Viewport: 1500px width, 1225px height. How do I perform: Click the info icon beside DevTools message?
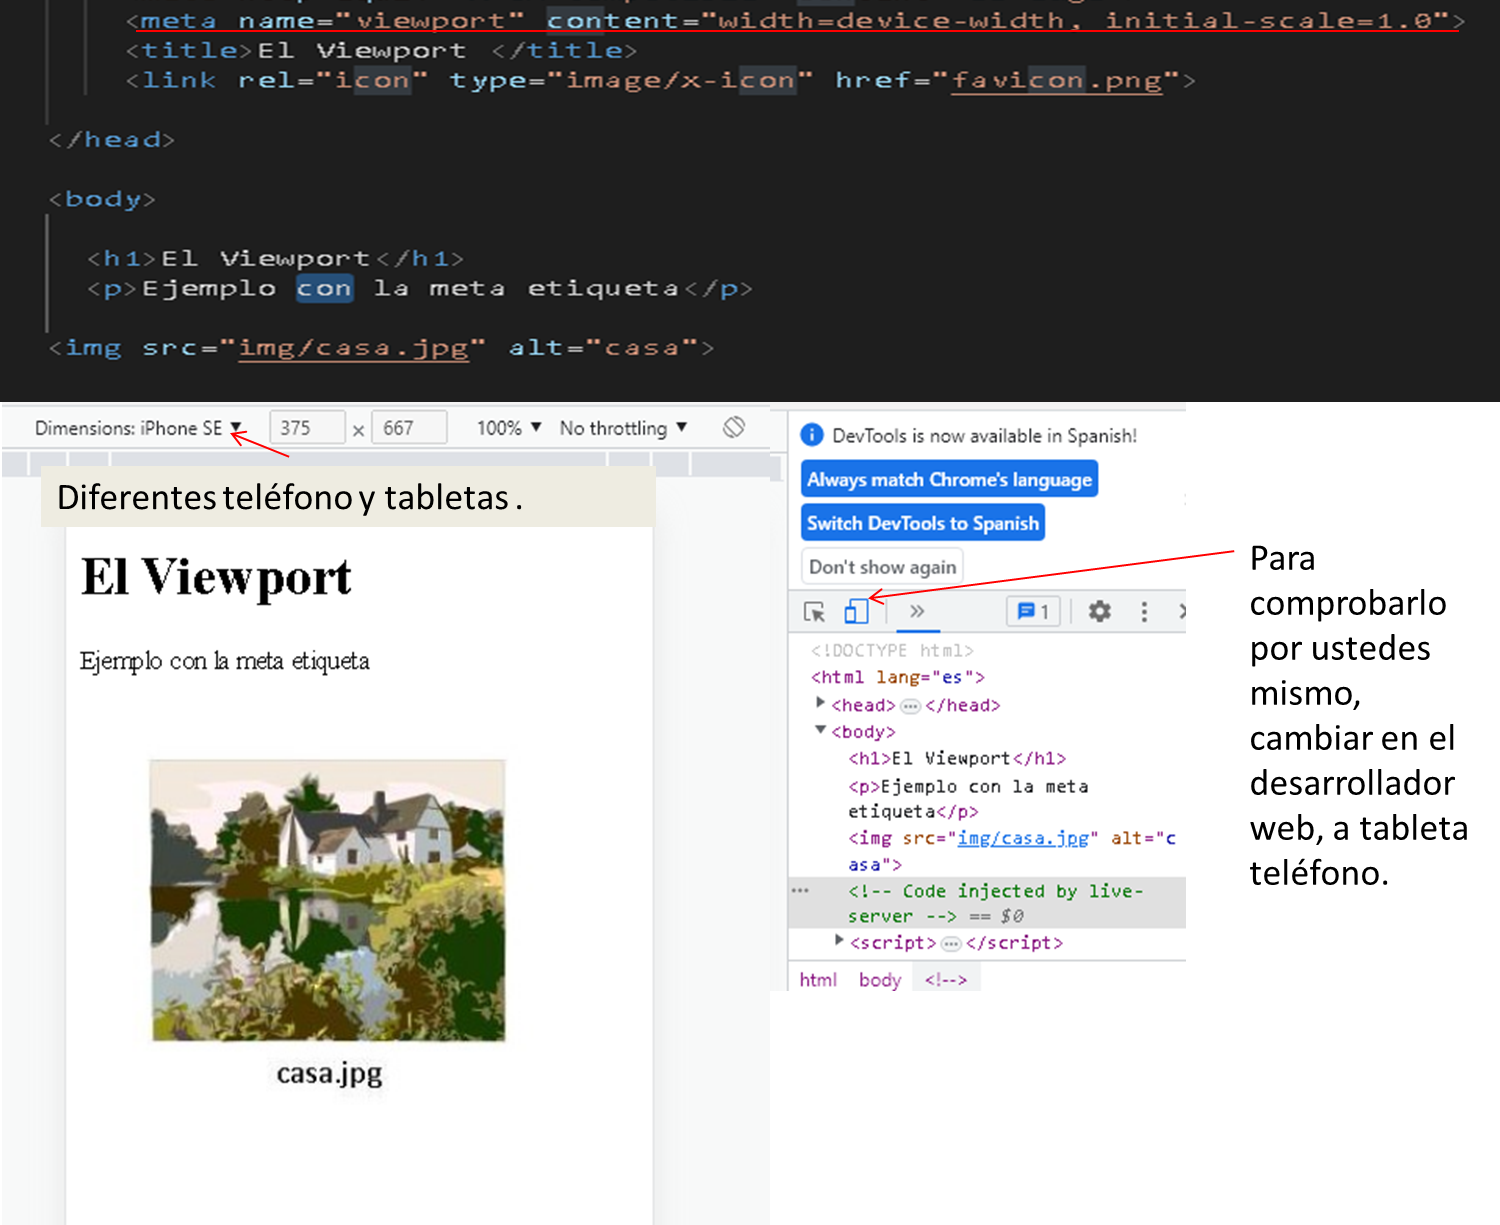pos(812,435)
